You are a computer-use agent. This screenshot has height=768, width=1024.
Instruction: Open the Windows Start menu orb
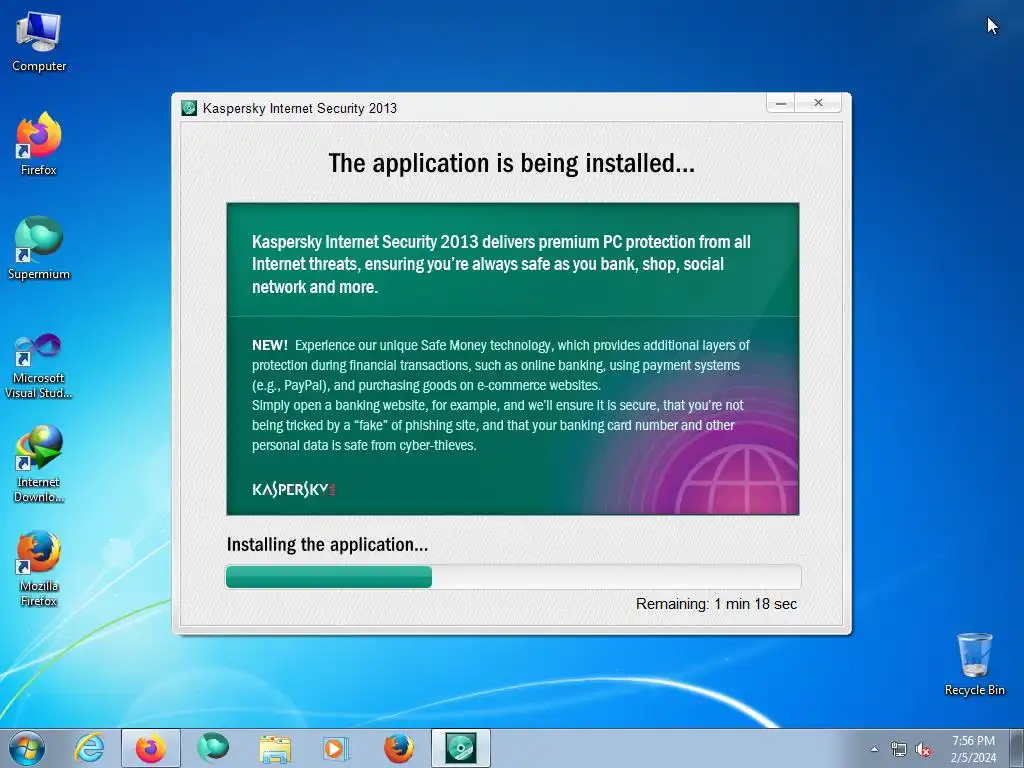pos(27,748)
